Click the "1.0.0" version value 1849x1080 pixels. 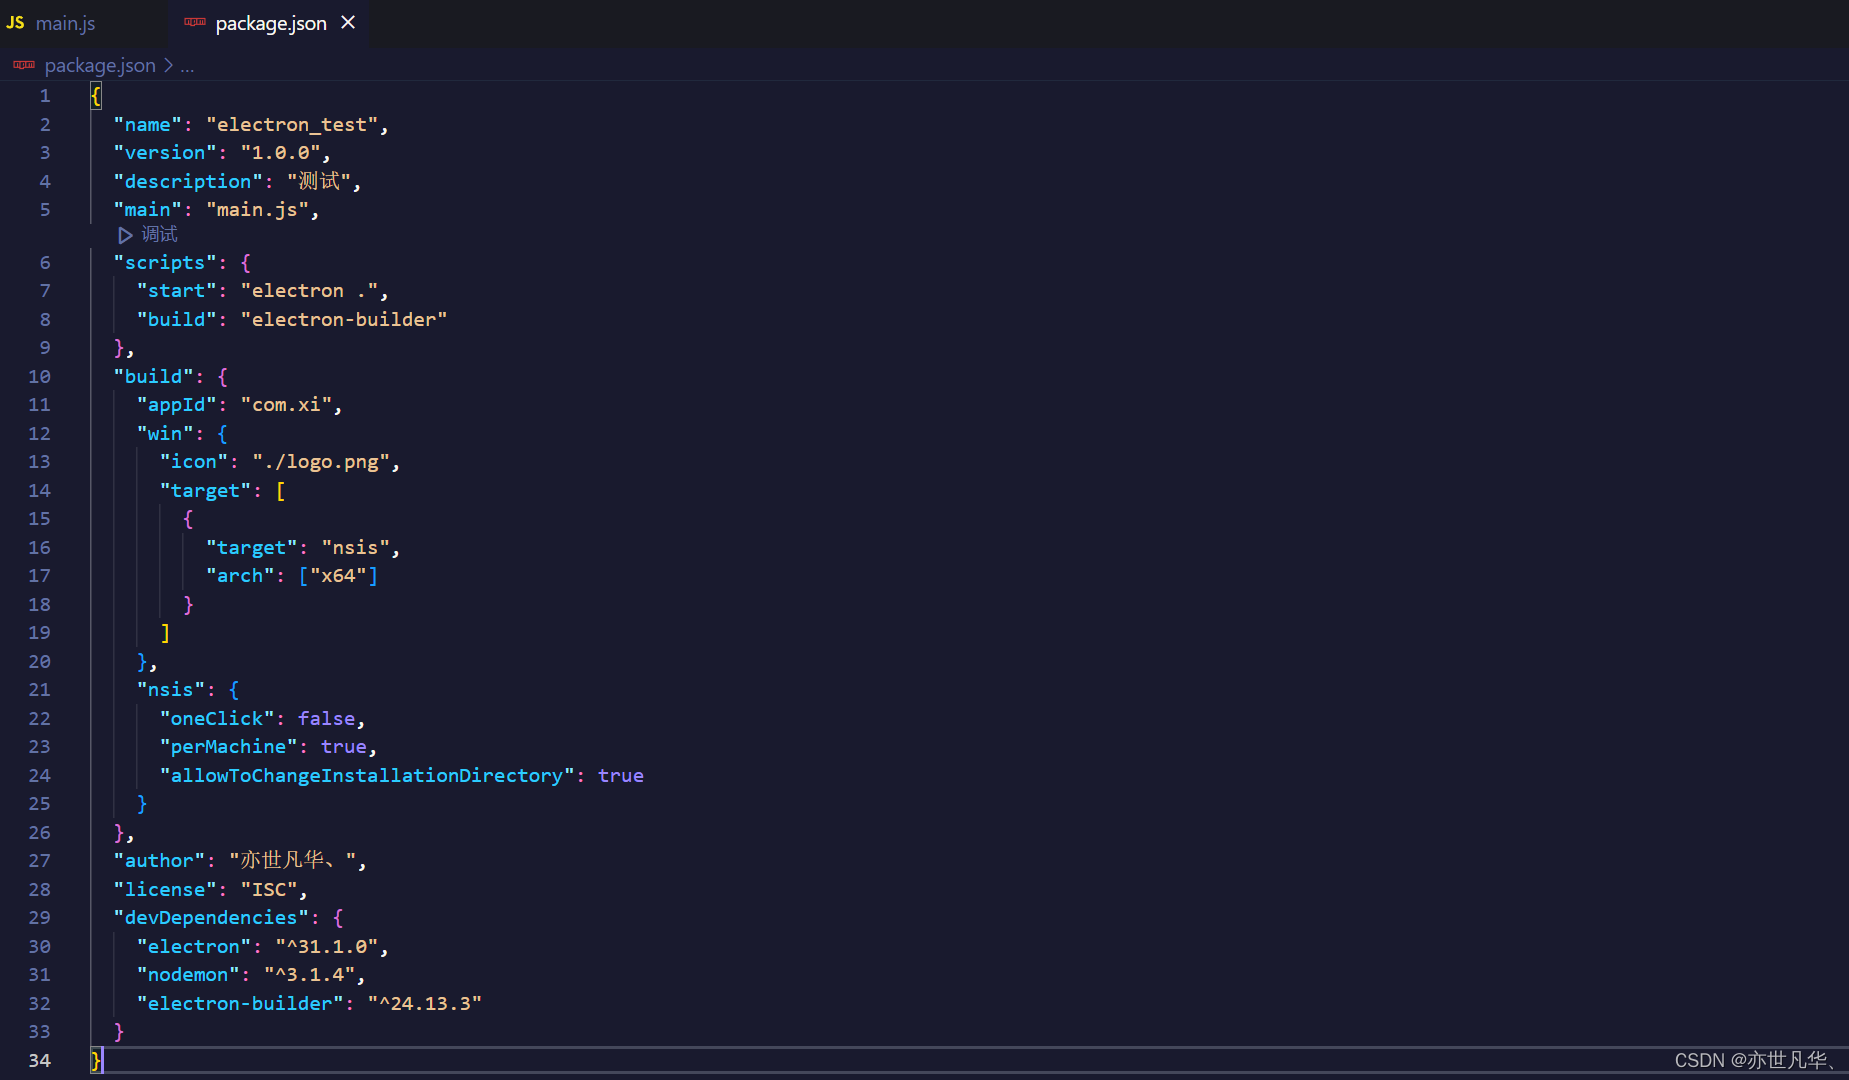281,153
